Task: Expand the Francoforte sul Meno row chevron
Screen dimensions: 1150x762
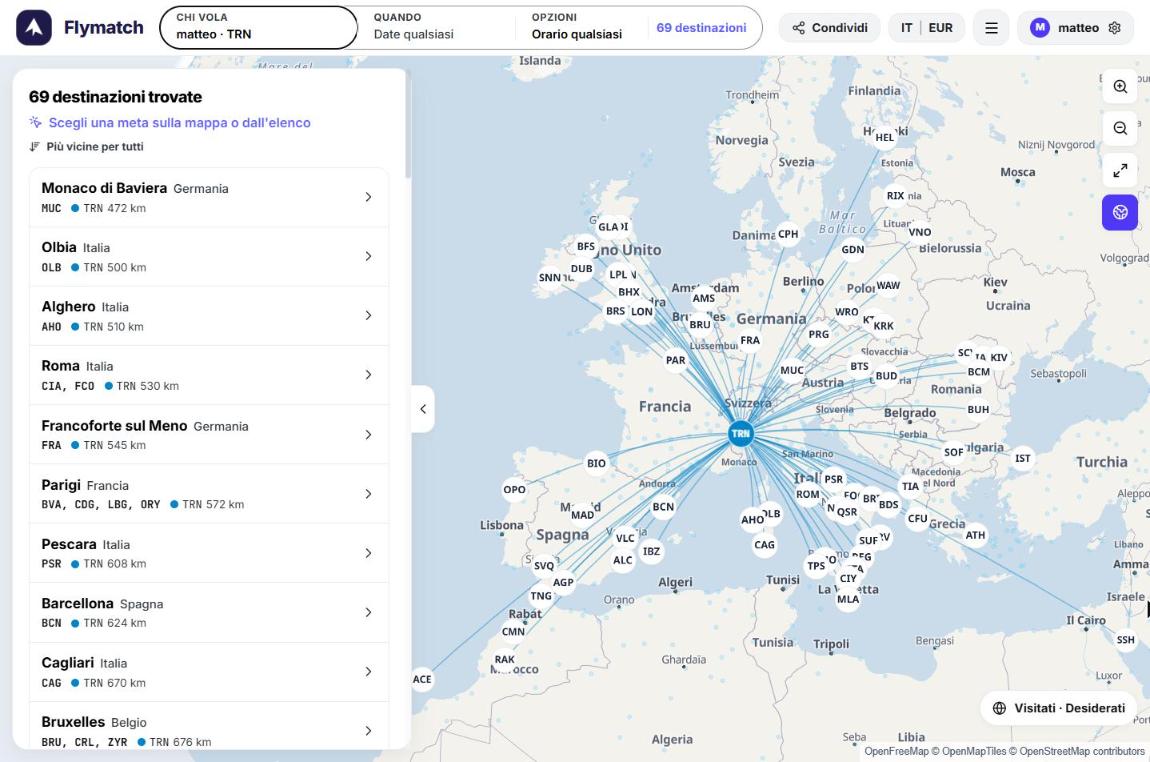Action: (x=368, y=435)
